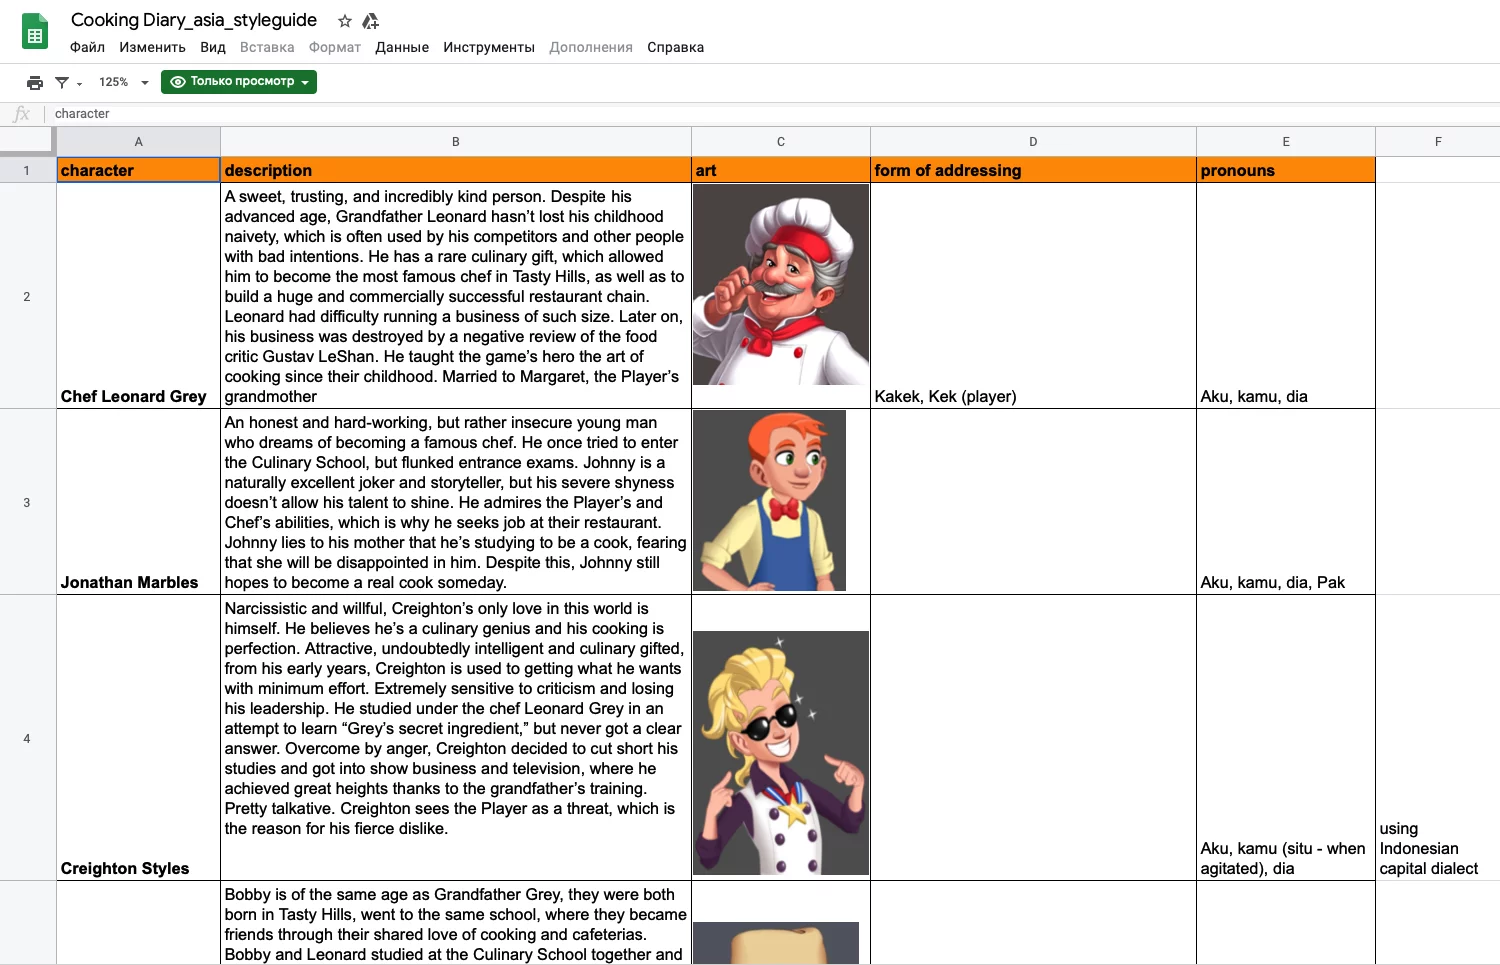The height and width of the screenshot is (965, 1500).
Task: Select row 4 header
Action: [27, 738]
